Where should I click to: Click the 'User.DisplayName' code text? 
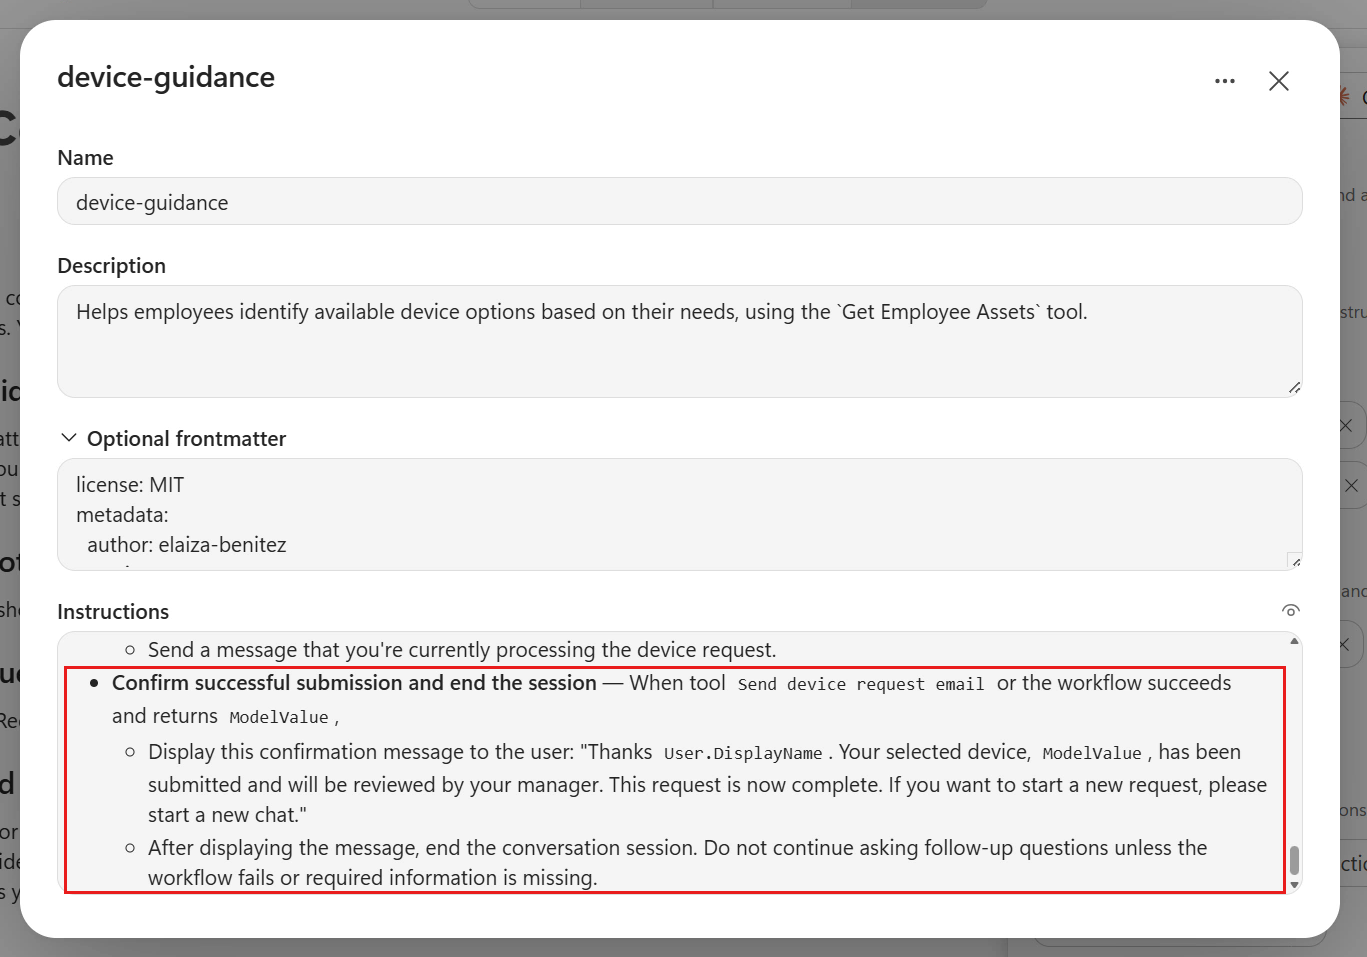click(743, 753)
